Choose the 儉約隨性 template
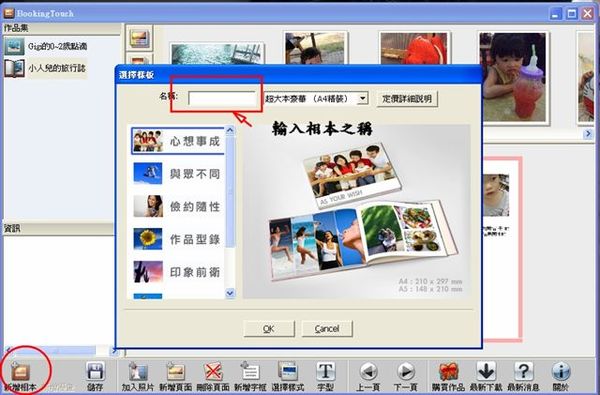 click(178, 207)
